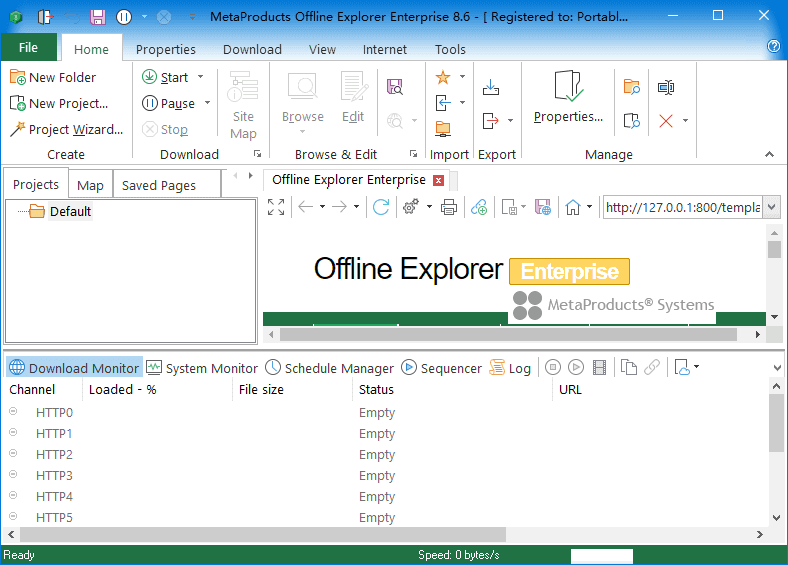Open the Pause dropdown arrow

coord(207,103)
